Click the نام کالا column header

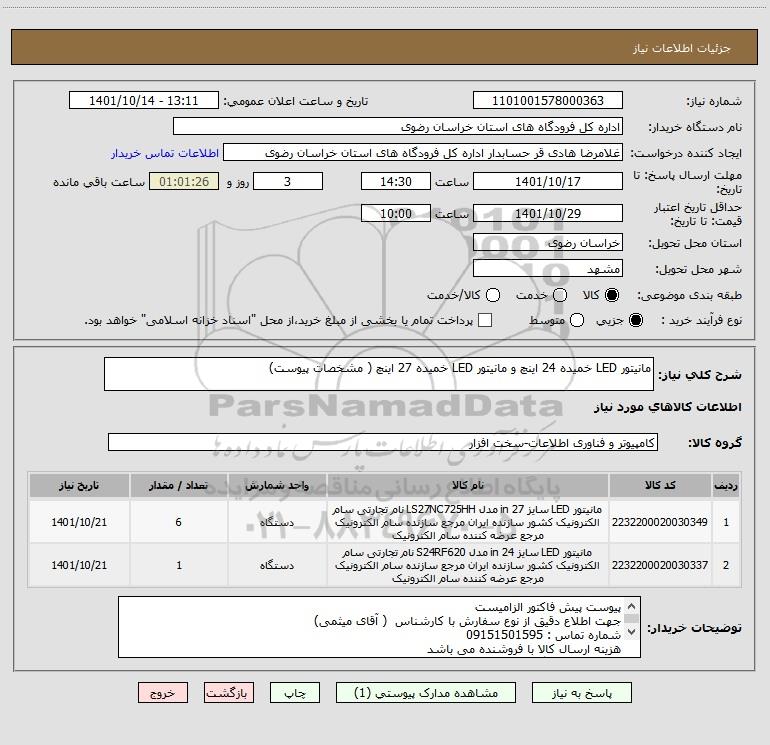coord(468,486)
